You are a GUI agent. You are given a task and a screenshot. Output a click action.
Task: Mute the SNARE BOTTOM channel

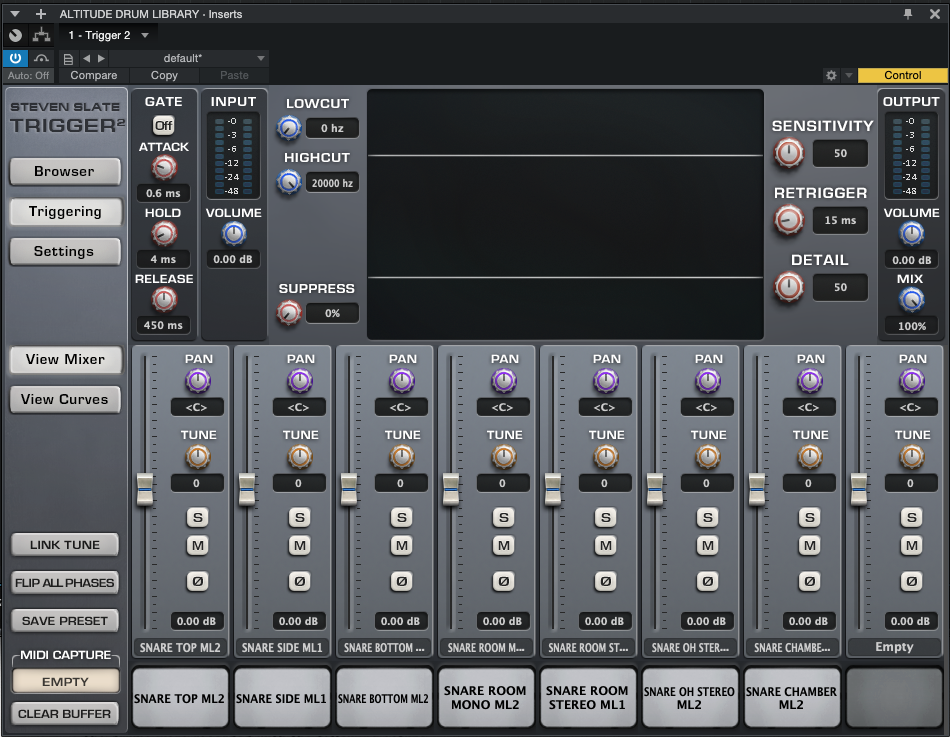point(401,545)
